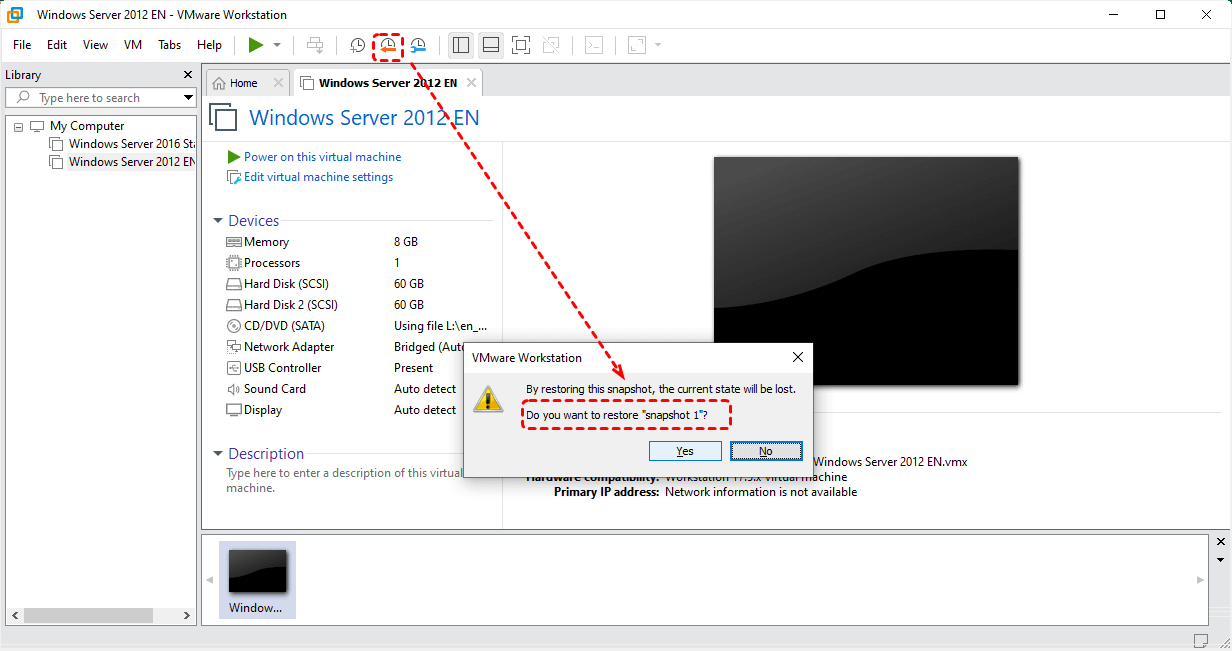Switch to the Windows Server 2012 EN tab

388,83
